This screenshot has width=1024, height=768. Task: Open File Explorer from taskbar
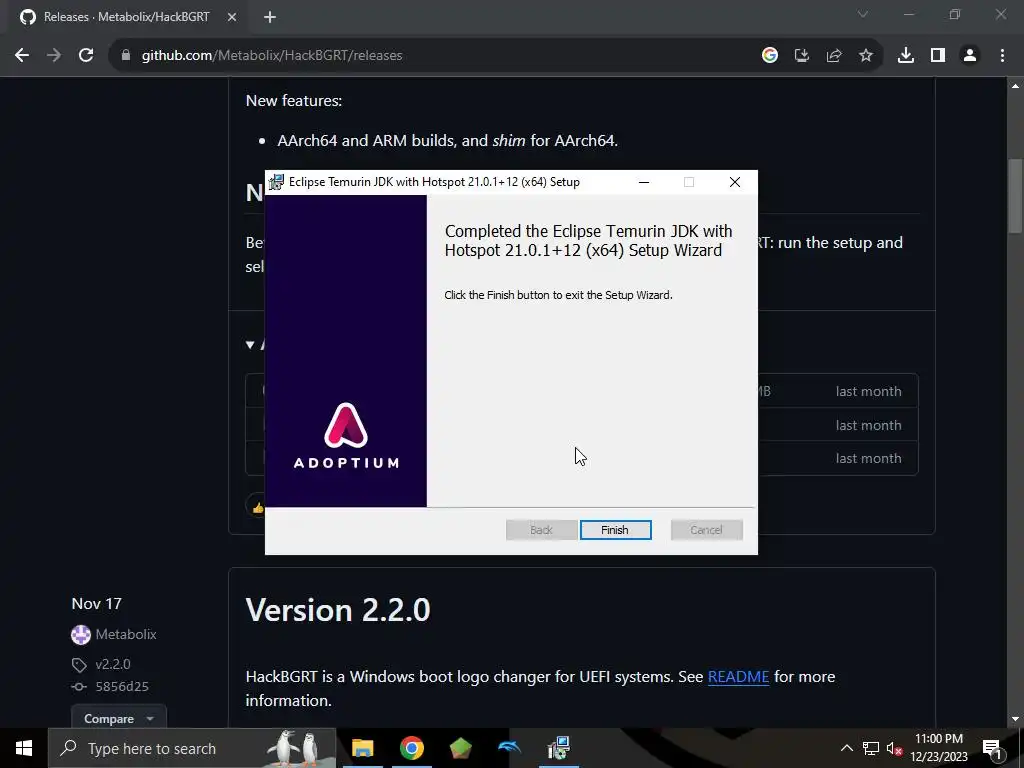[x=362, y=748]
